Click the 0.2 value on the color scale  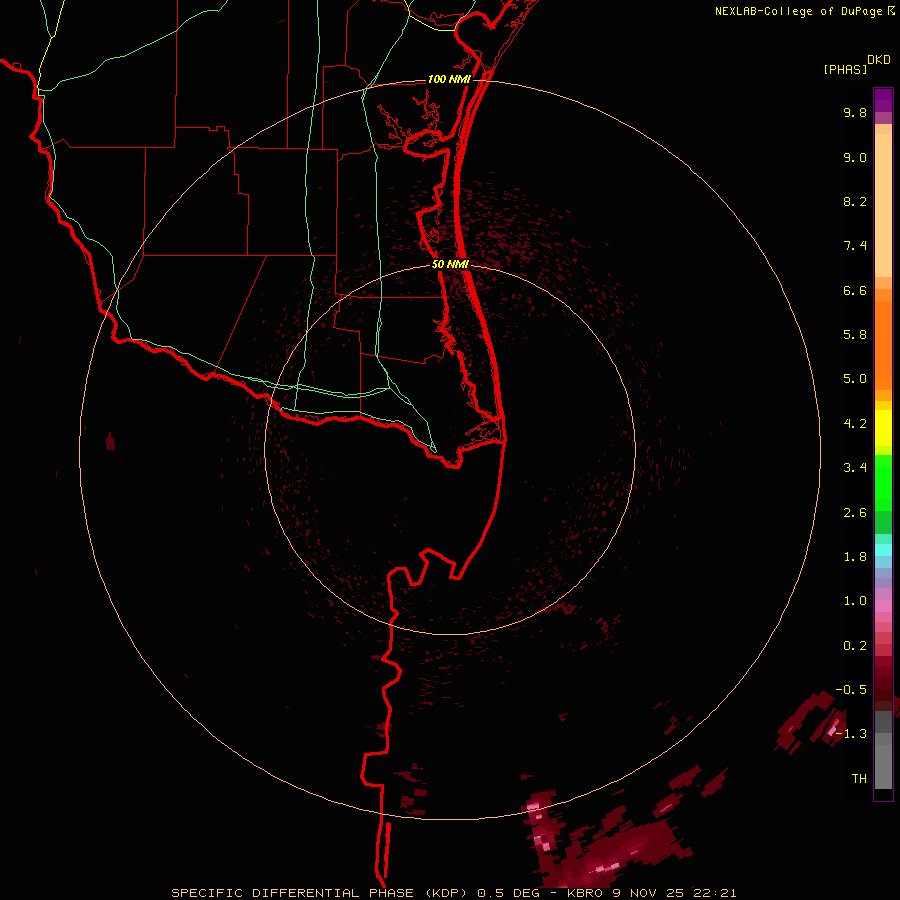[x=855, y=646]
